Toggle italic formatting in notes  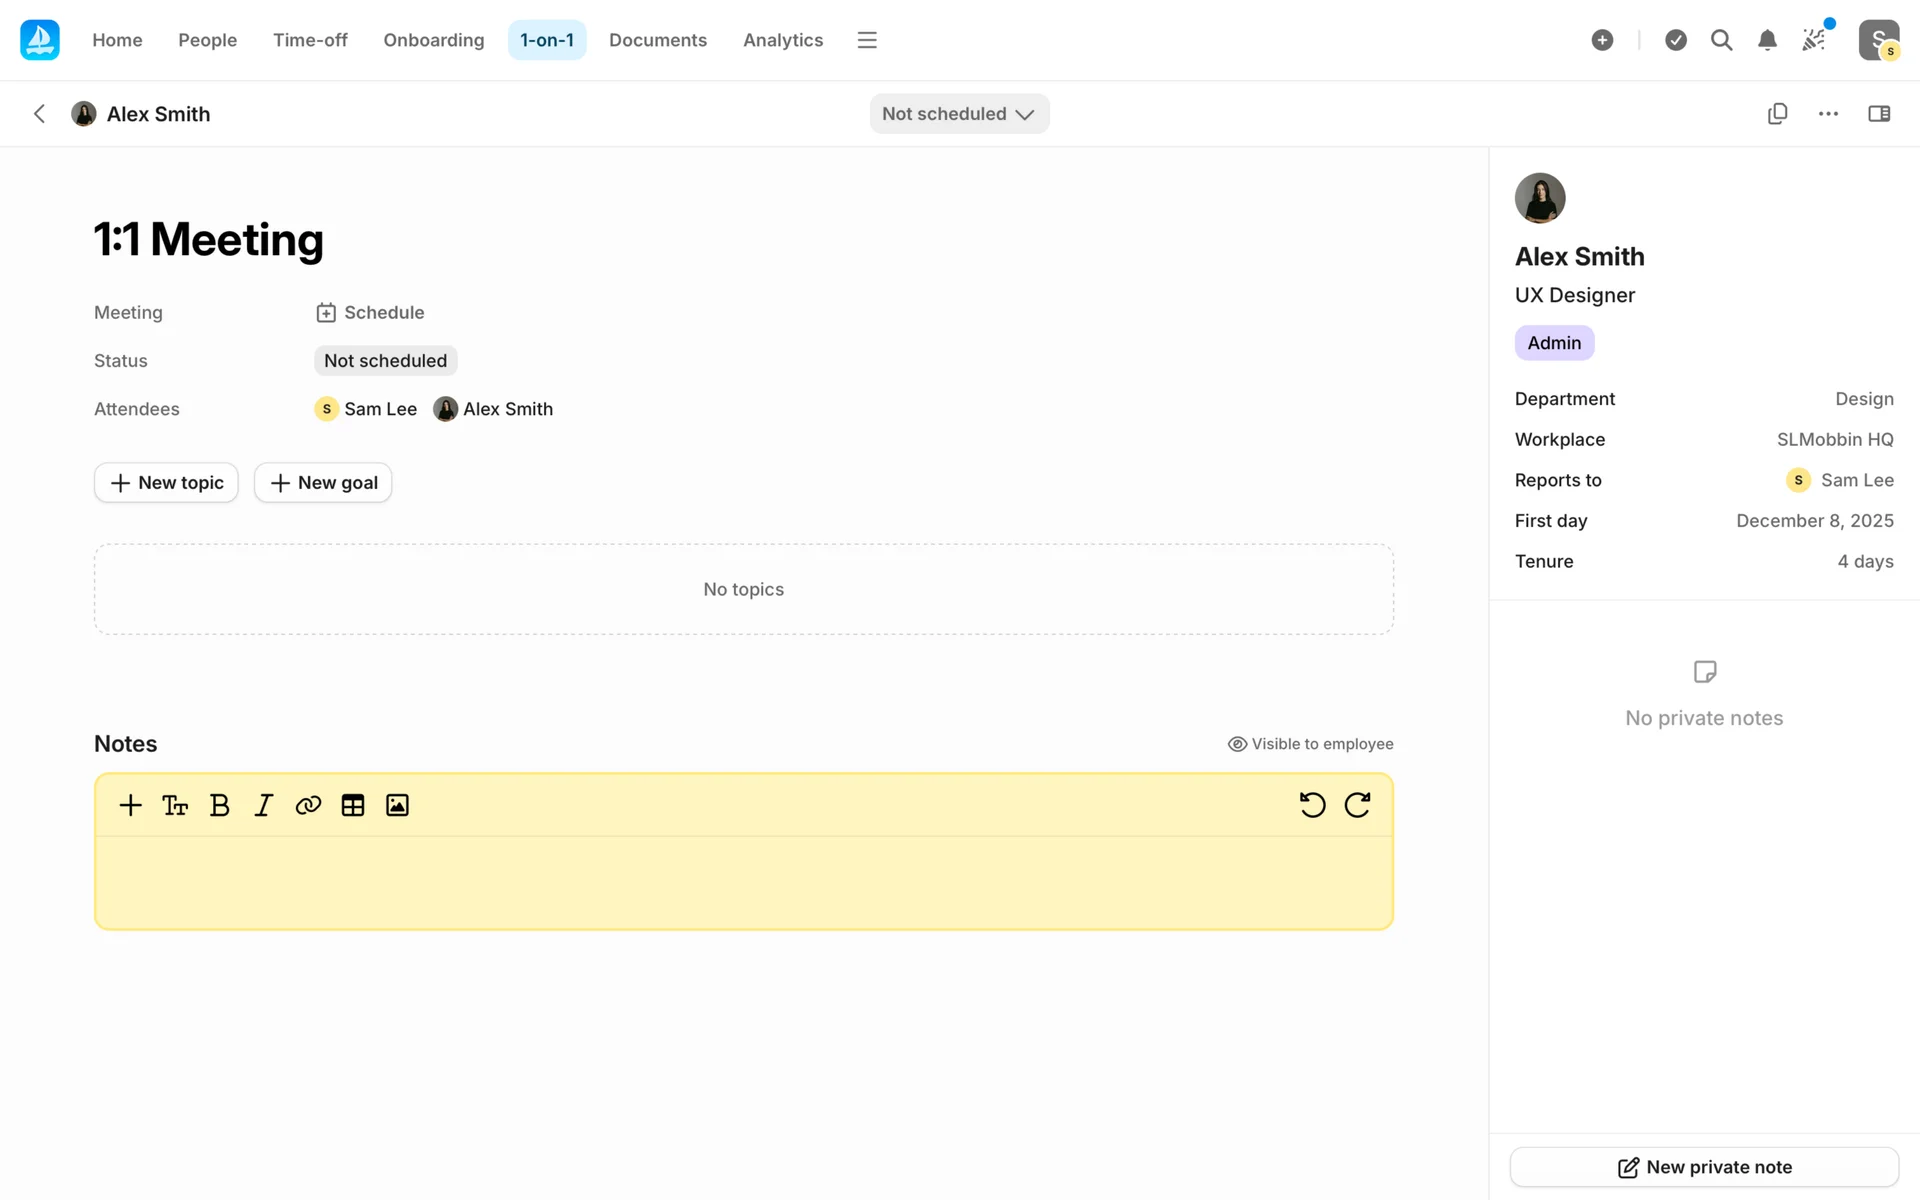click(263, 805)
